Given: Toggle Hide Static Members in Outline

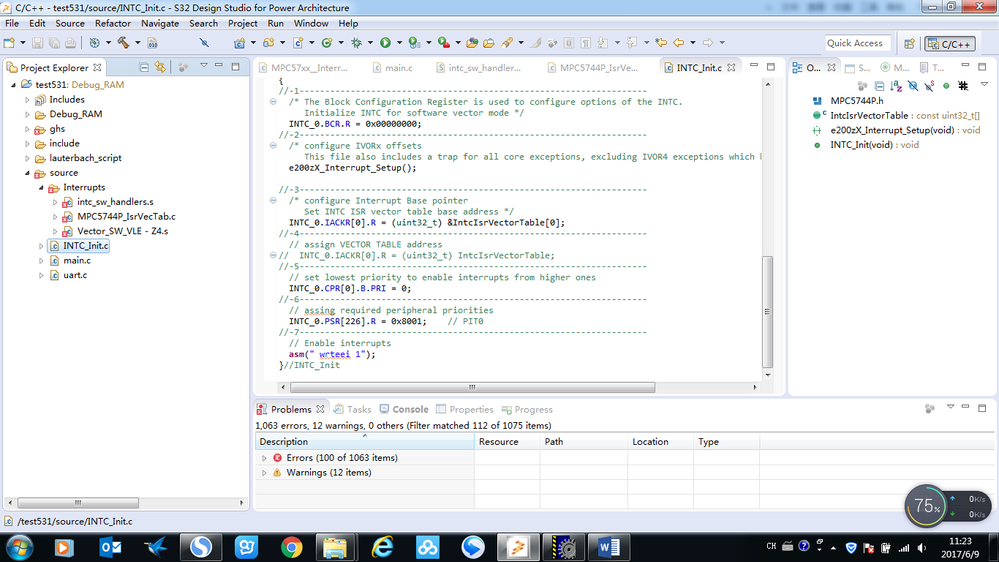Looking at the screenshot, I should tap(930, 85).
